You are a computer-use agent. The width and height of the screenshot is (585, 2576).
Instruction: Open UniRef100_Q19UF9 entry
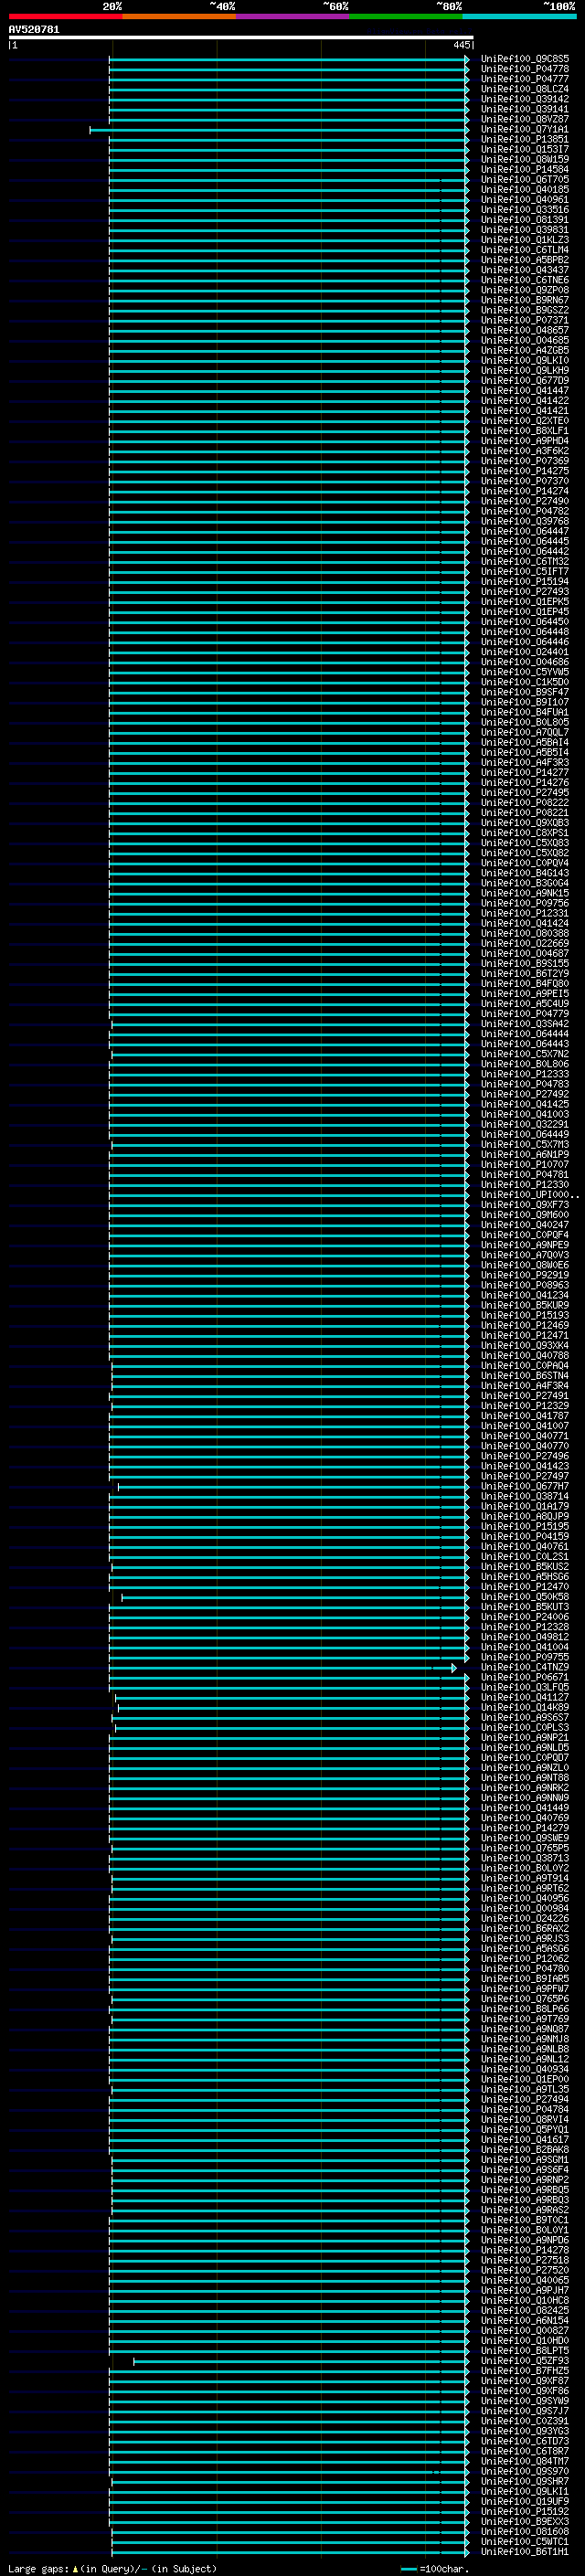click(525, 2501)
